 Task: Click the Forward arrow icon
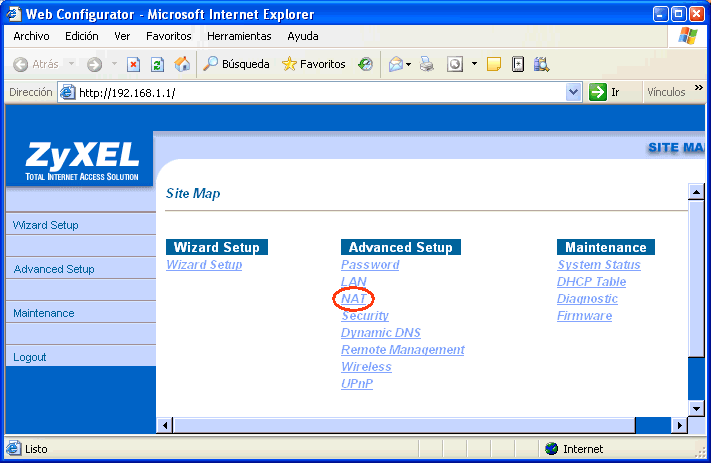[x=94, y=64]
